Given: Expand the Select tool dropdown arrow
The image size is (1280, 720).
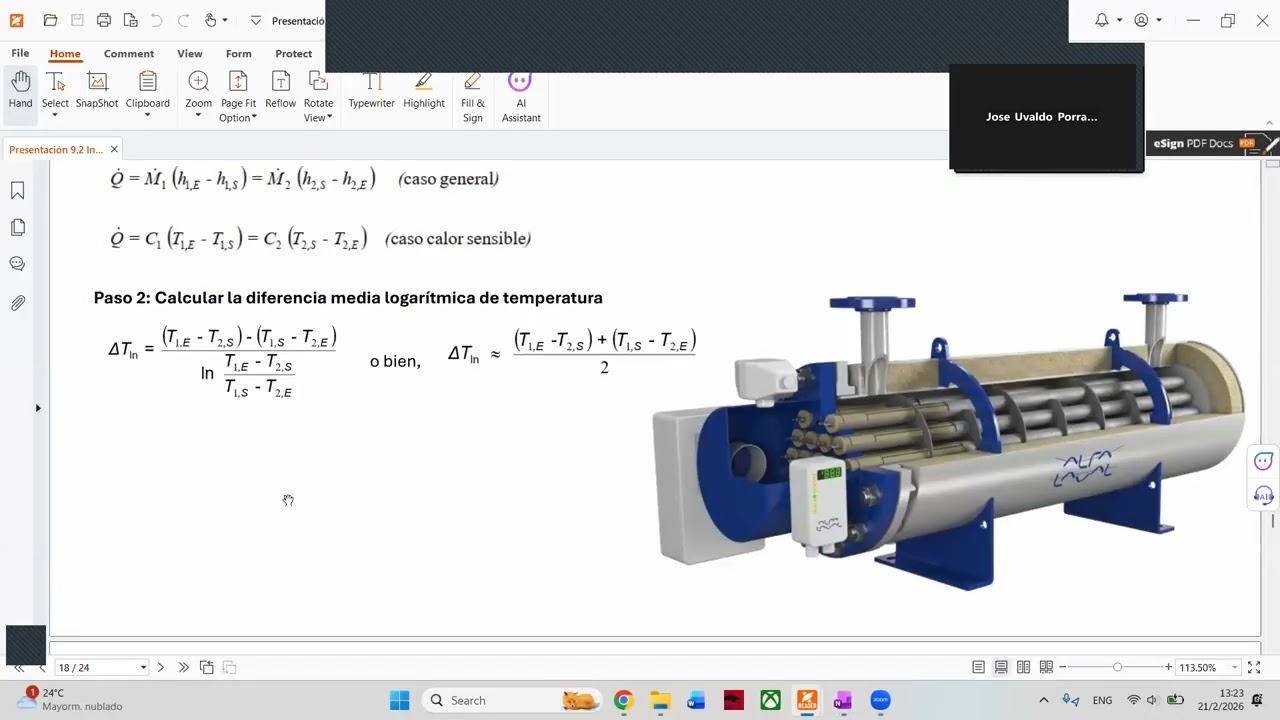Looking at the screenshot, I should [x=55, y=116].
